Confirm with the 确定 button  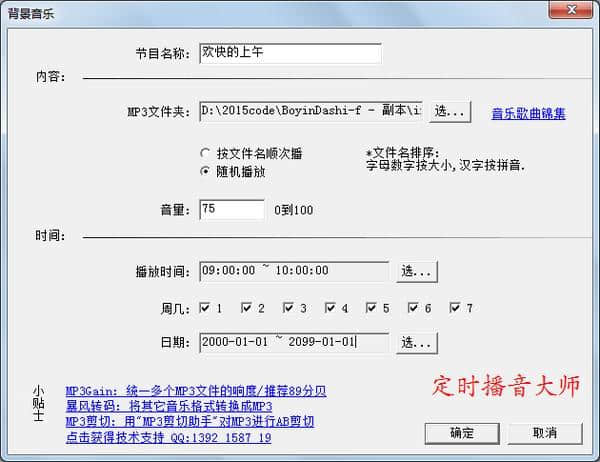[x=462, y=433]
